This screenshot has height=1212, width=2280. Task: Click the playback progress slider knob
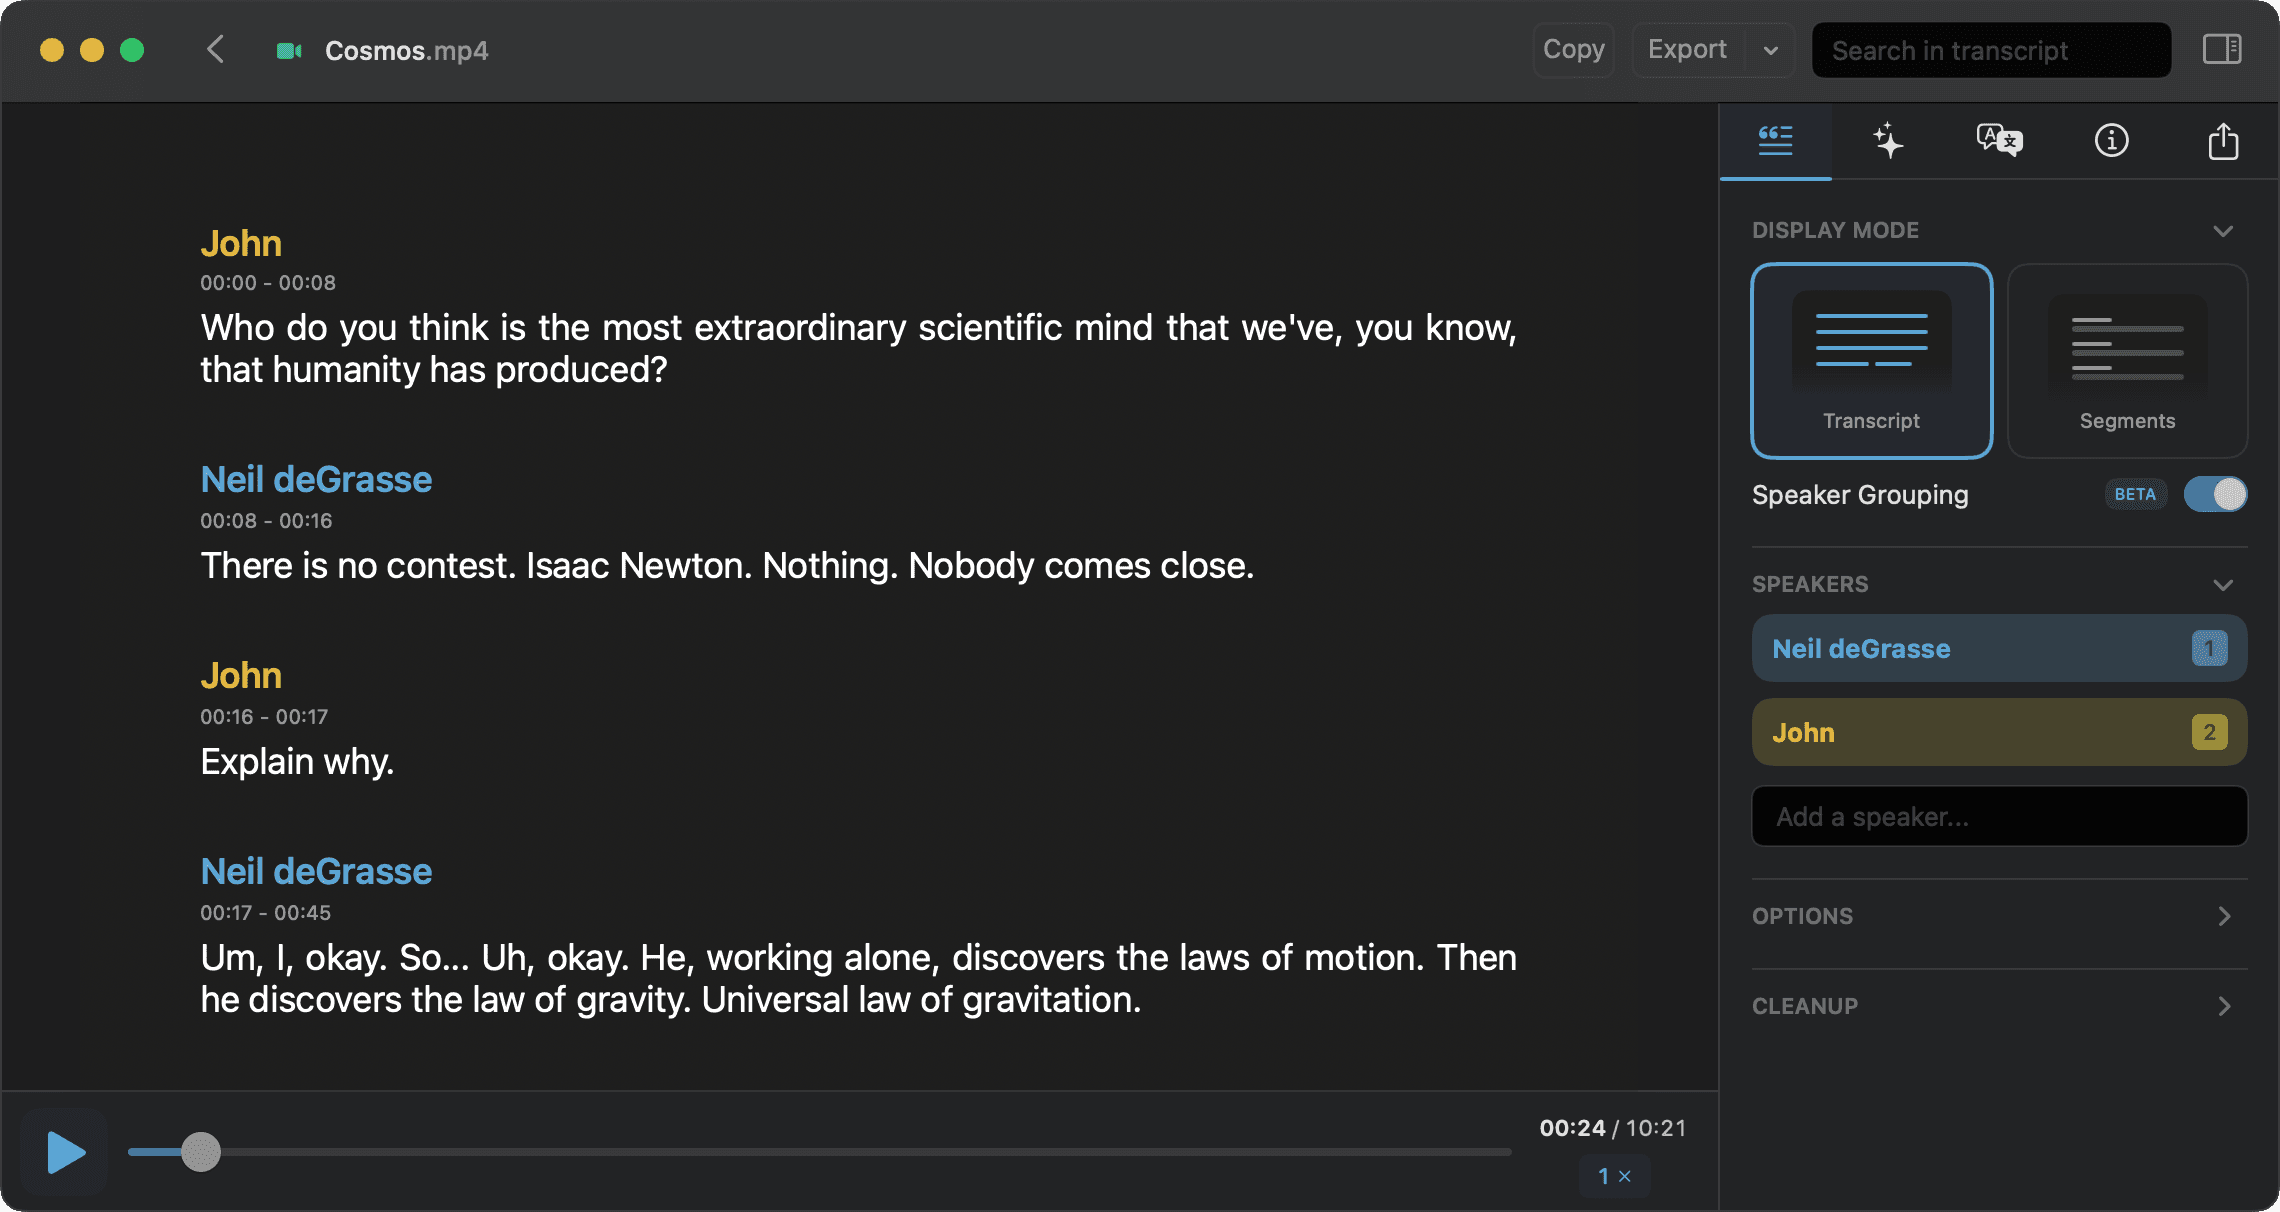[201, 1152]
